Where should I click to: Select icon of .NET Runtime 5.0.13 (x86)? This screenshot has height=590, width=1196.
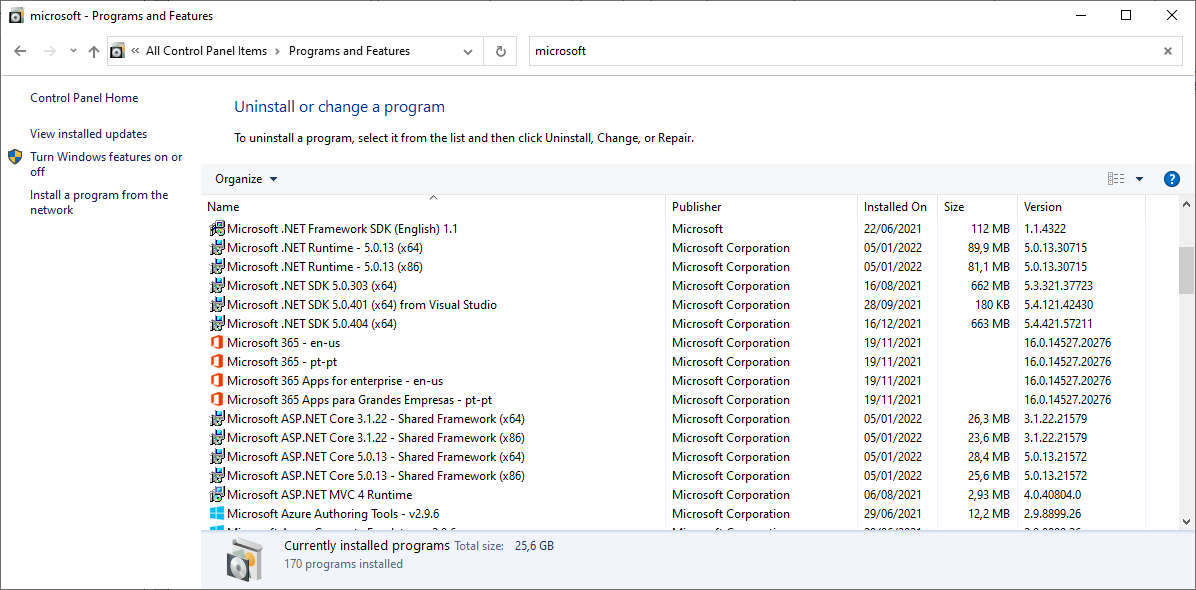pos(217,266)
